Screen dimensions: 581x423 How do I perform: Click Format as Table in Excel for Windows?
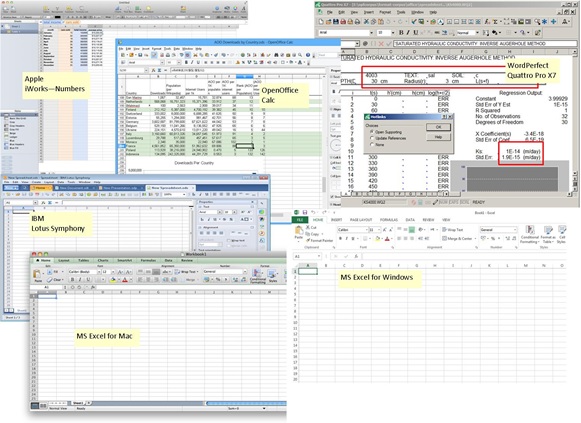(x=548, y=233)
